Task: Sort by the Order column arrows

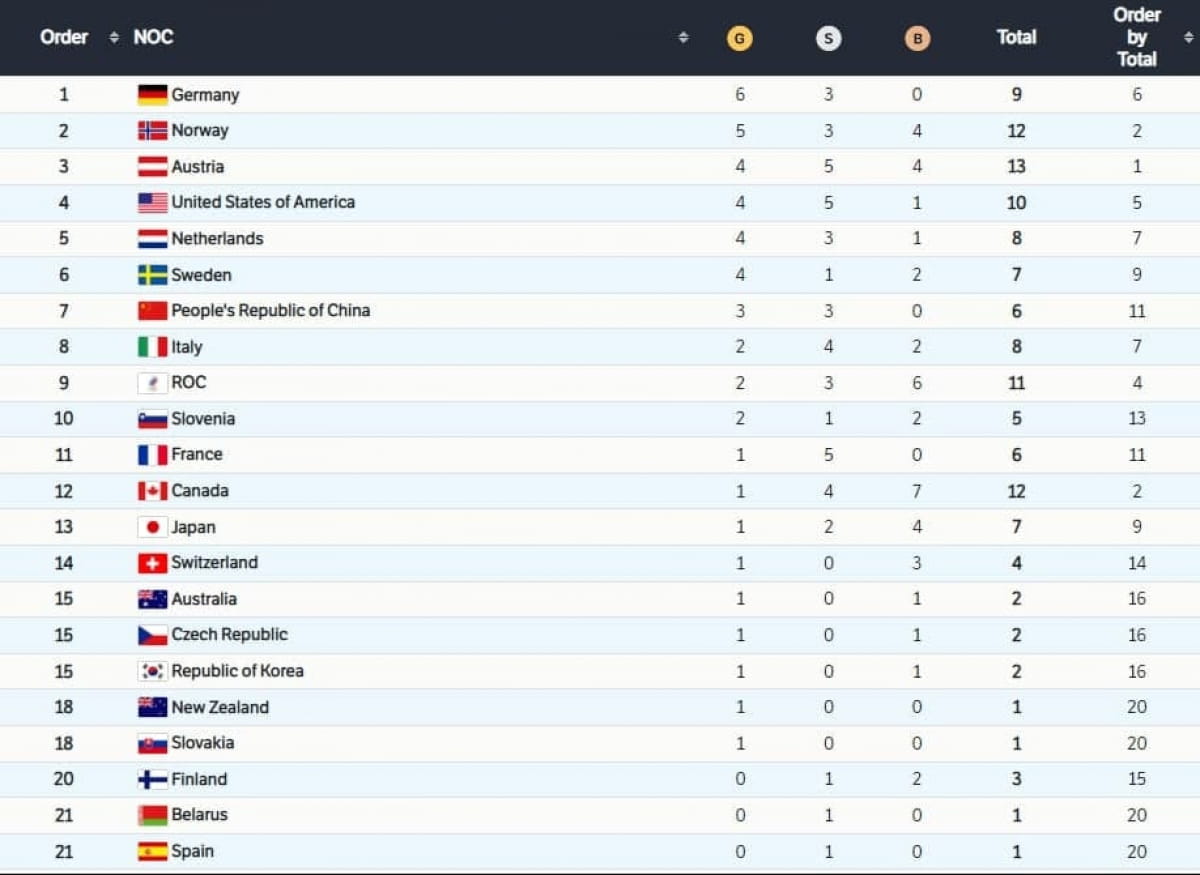Action: click(114, 38)
